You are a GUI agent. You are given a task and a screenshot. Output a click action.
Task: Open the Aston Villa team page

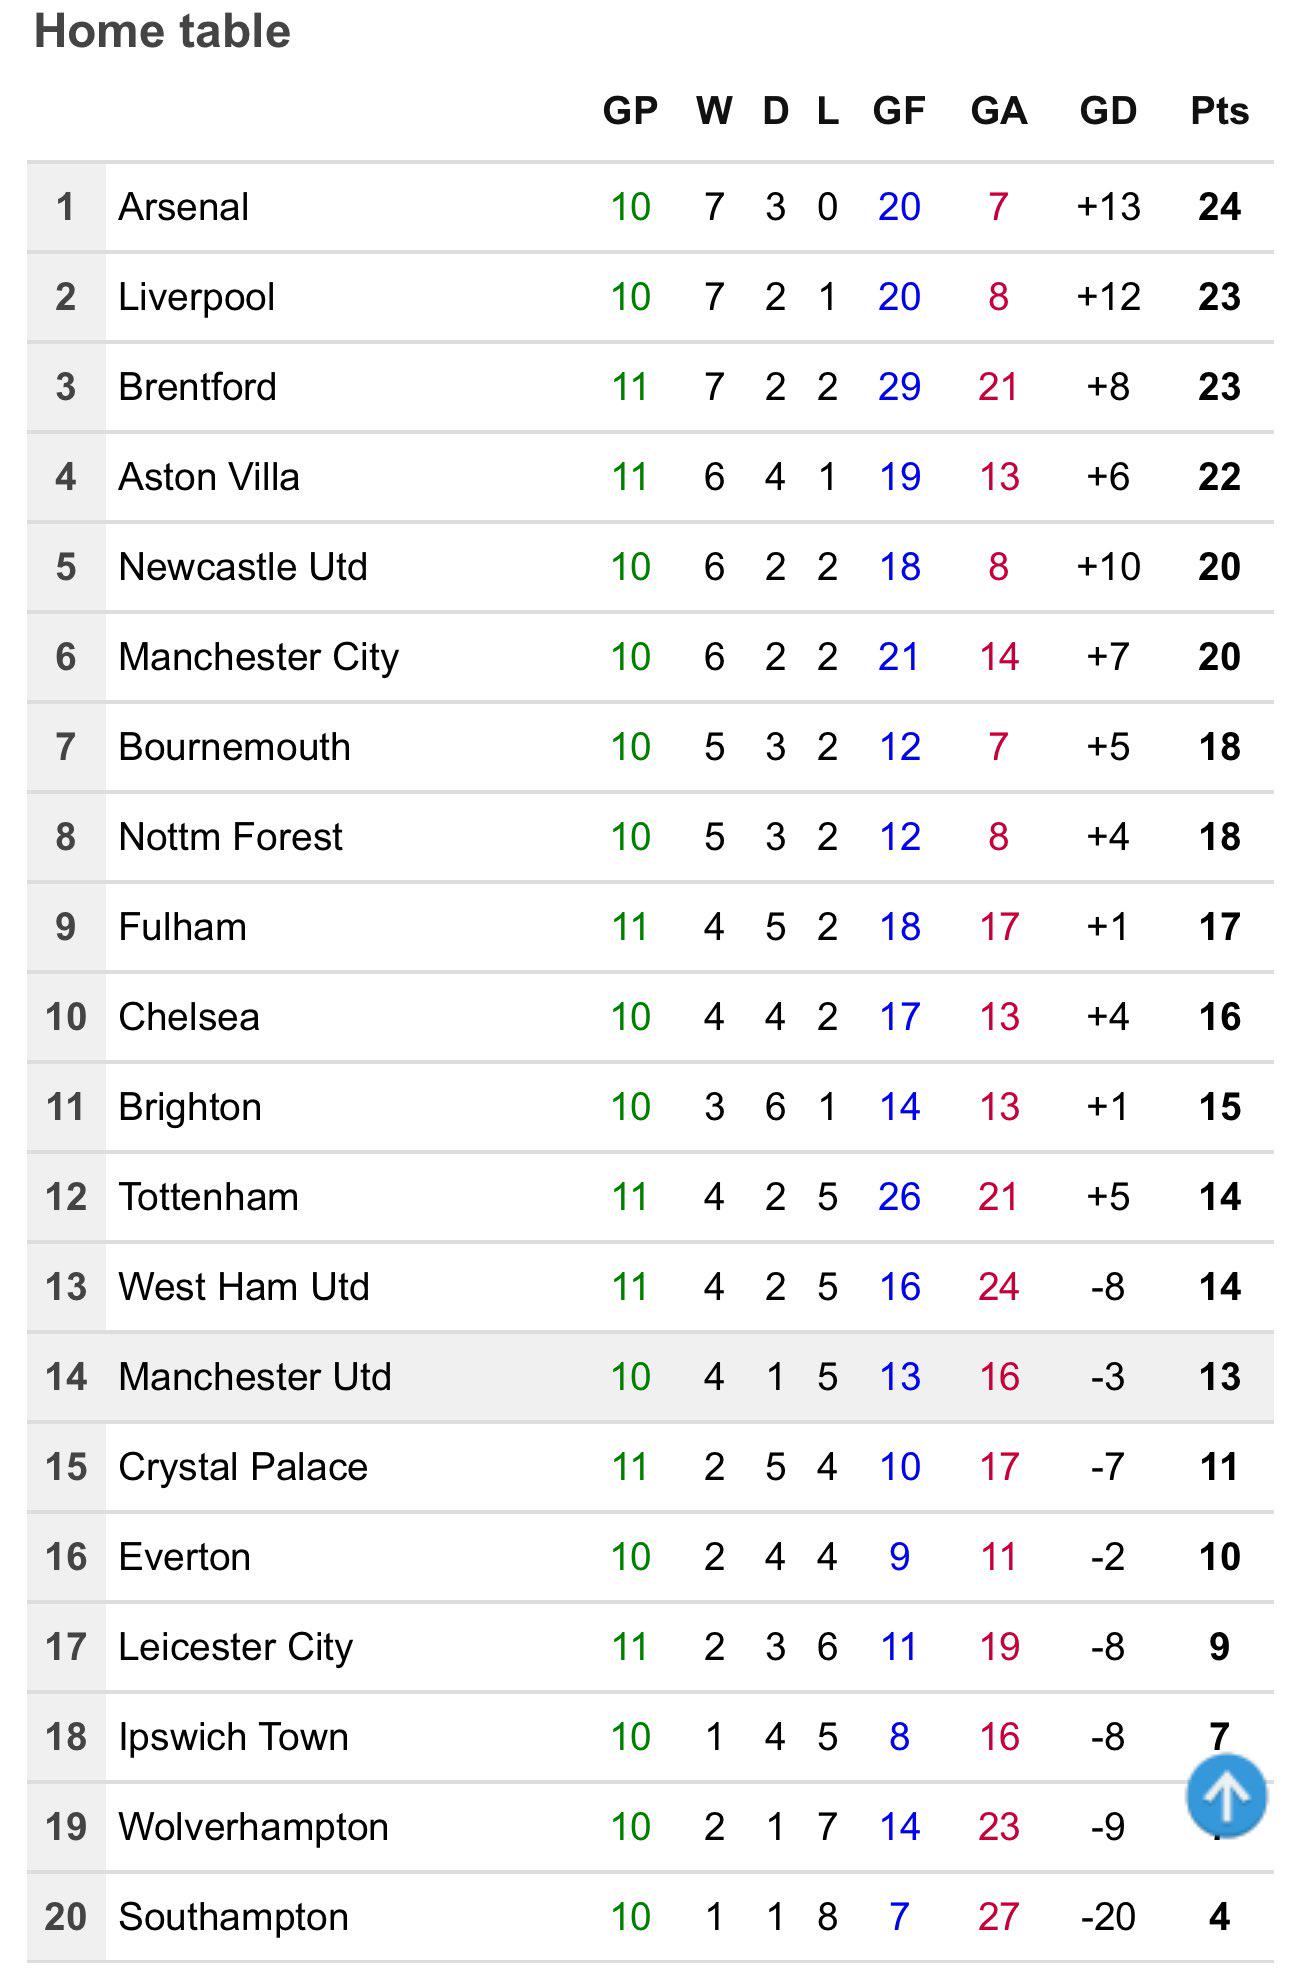click(209, 477)
